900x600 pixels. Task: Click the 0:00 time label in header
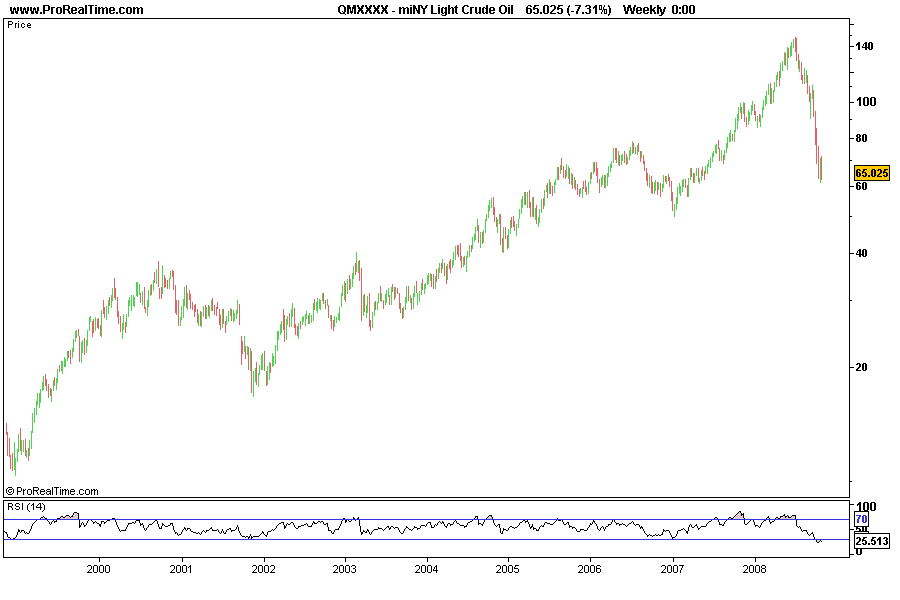tap(683, 10)
